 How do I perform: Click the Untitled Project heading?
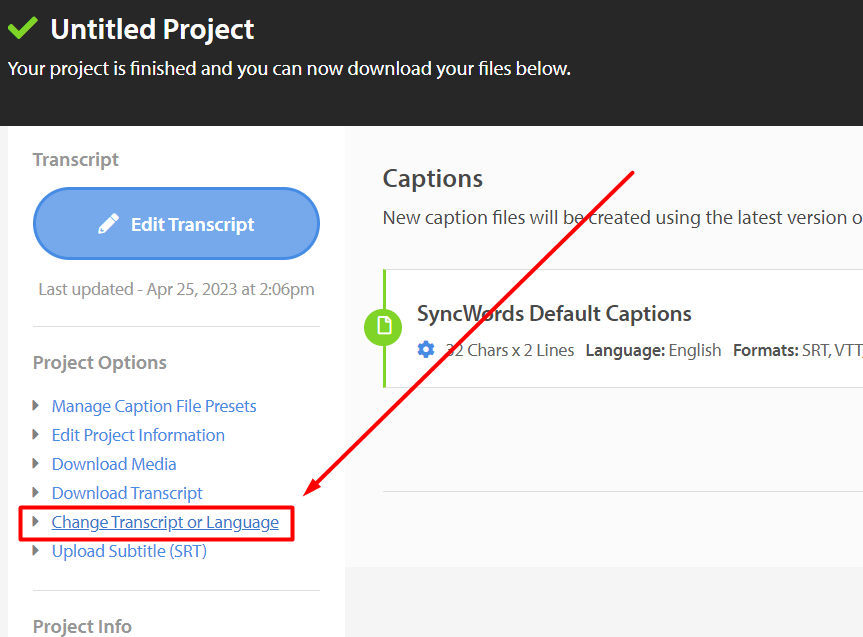tap(152, 29)
